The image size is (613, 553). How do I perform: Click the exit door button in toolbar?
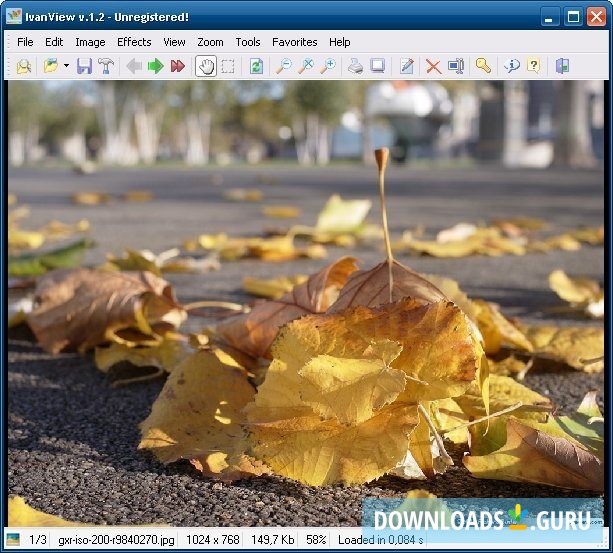562,66
